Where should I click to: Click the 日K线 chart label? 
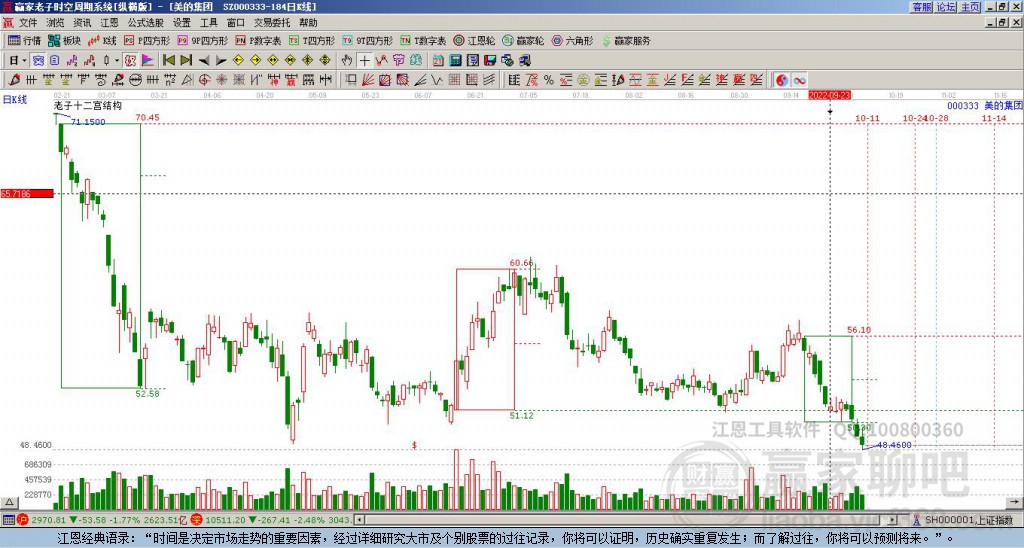[x=14, y=99]
